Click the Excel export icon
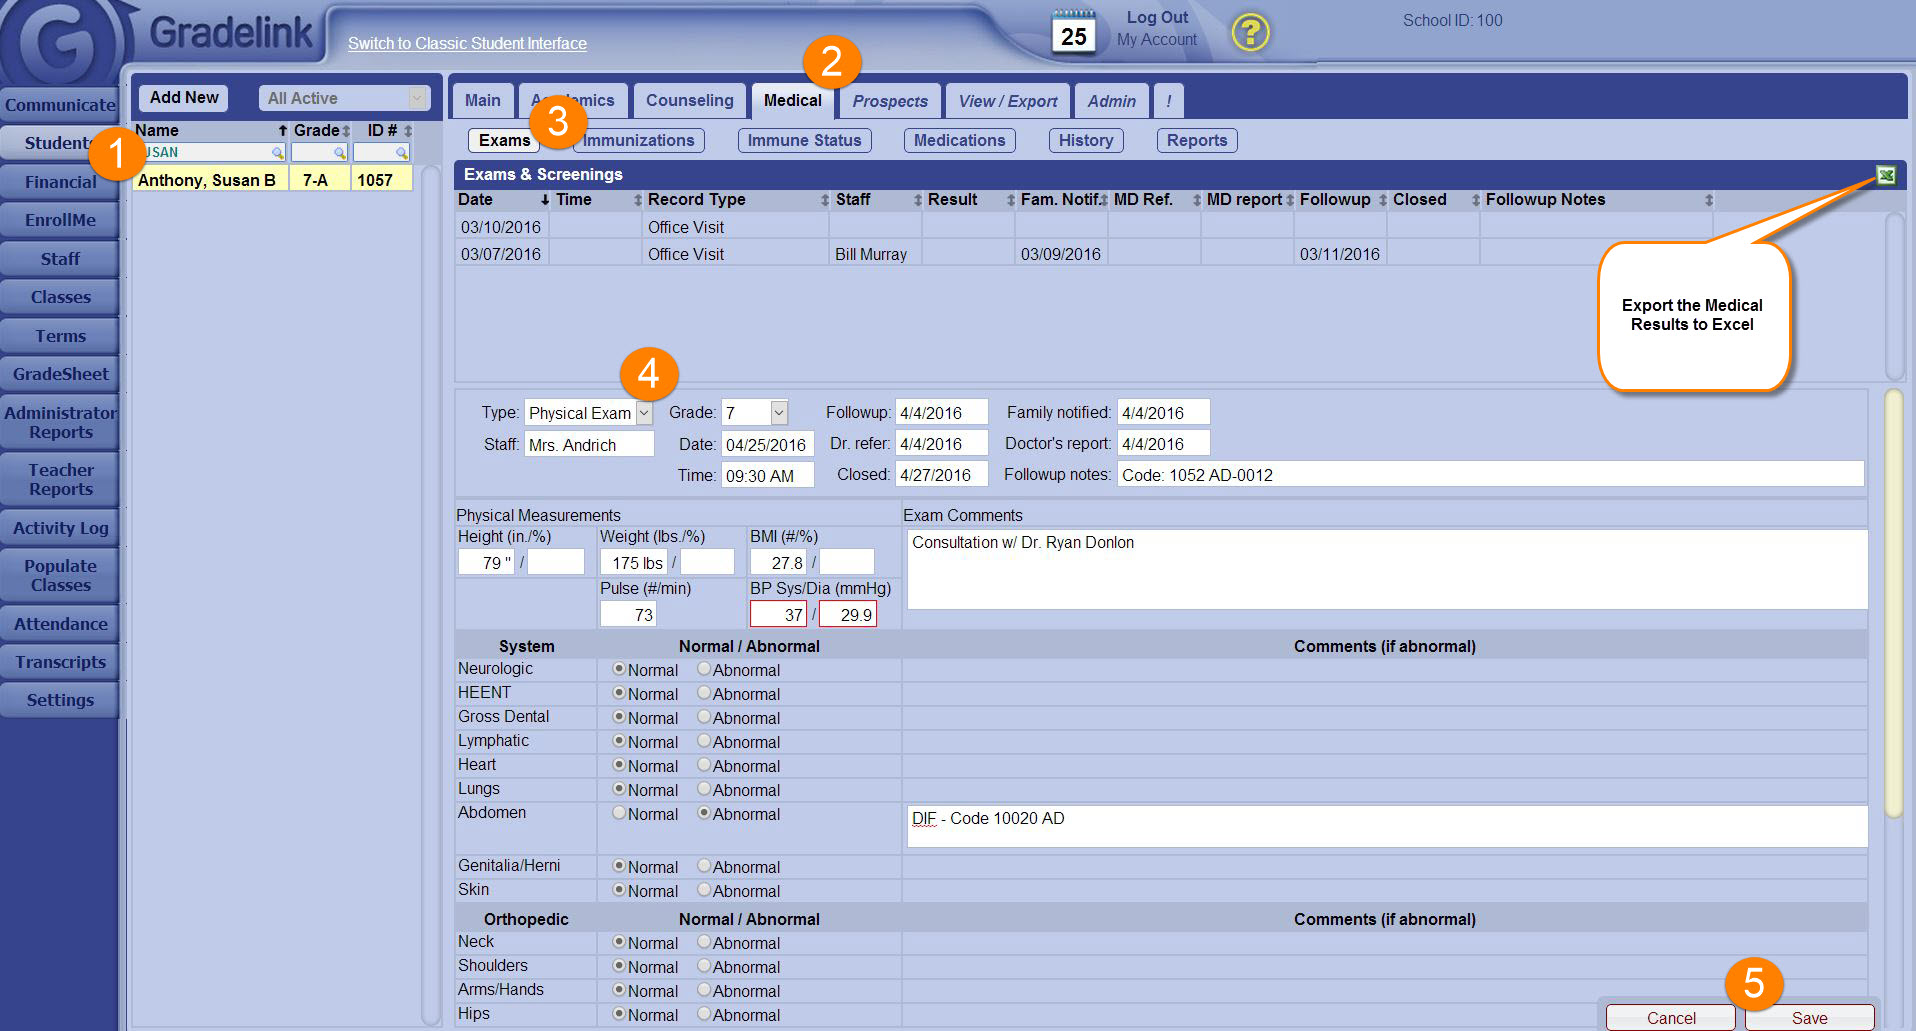 (1886, 176)
